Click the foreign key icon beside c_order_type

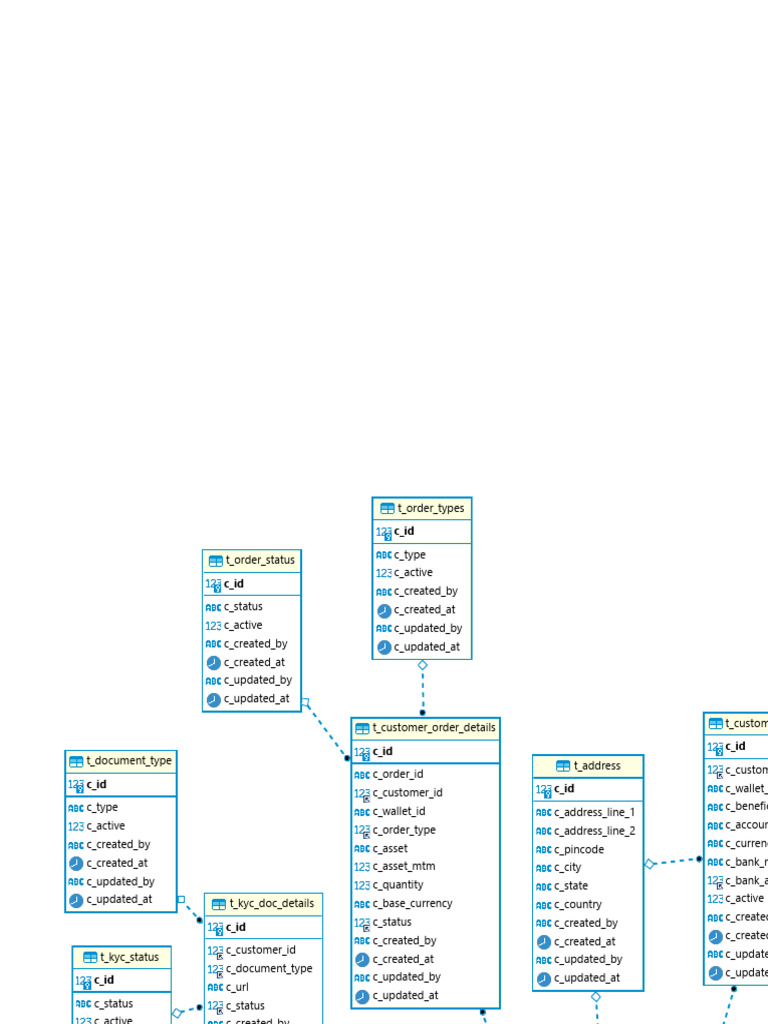pyautogui.click(x=362, y=831)
